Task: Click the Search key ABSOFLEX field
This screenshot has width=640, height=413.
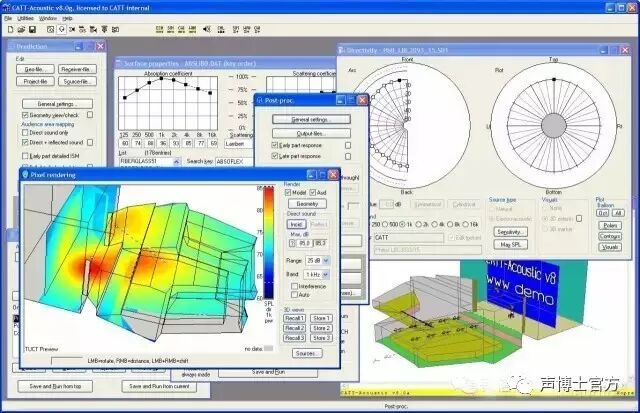Action: tap(233, 162)
